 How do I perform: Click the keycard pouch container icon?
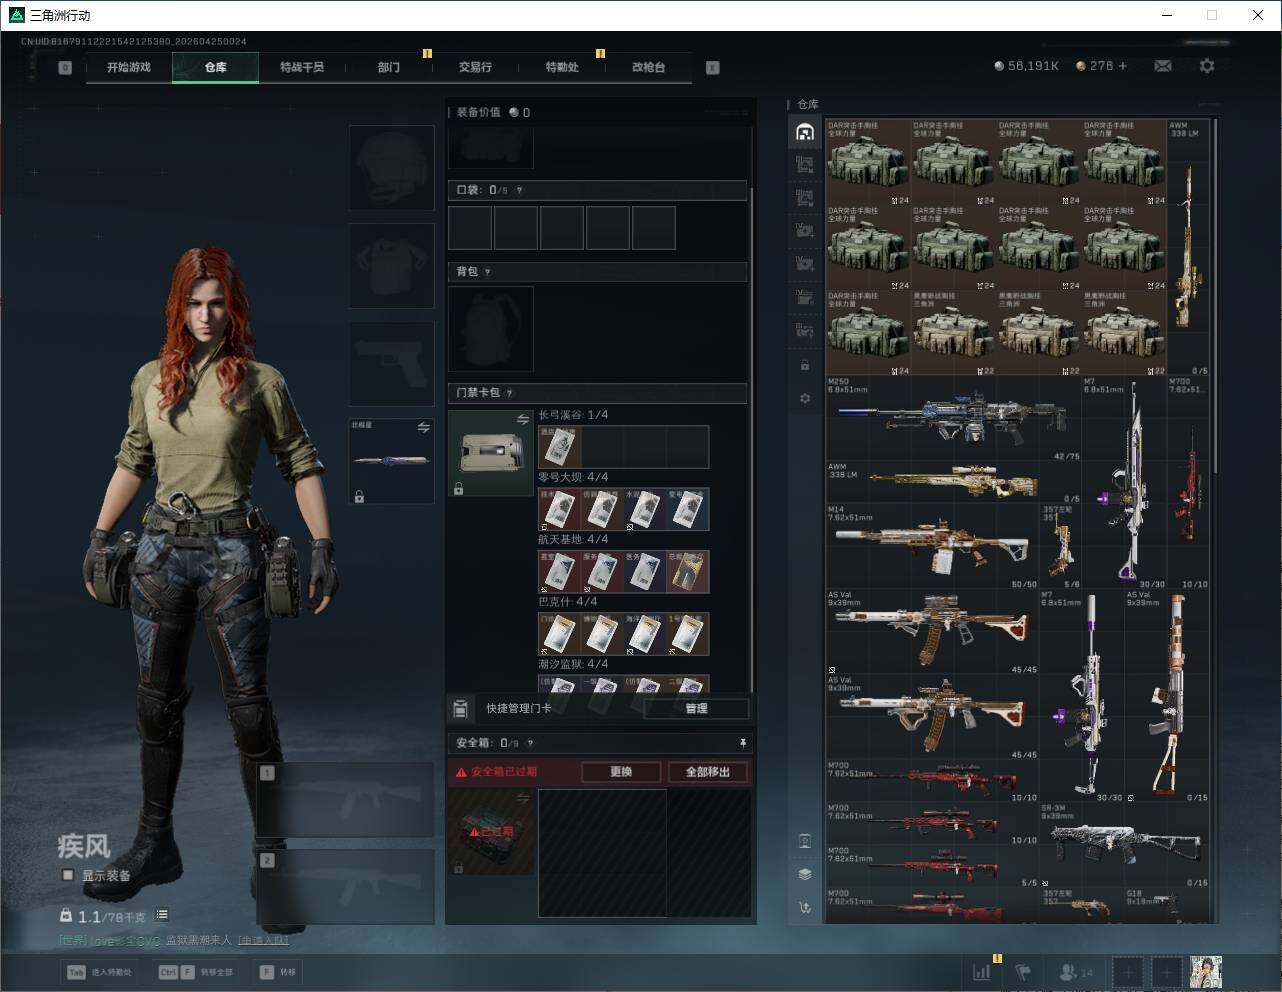[x=491, y=453]
